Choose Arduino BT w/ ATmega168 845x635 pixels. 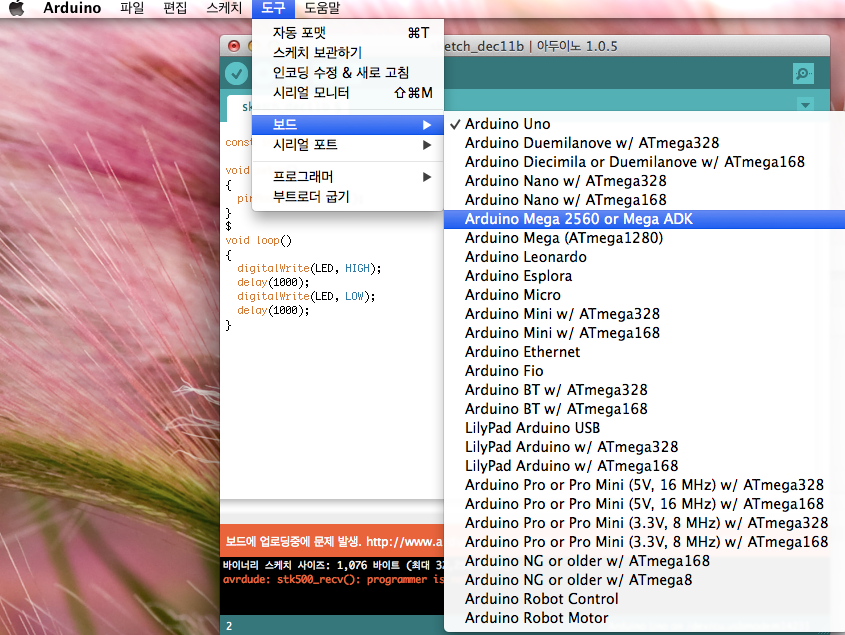(645, 409)
